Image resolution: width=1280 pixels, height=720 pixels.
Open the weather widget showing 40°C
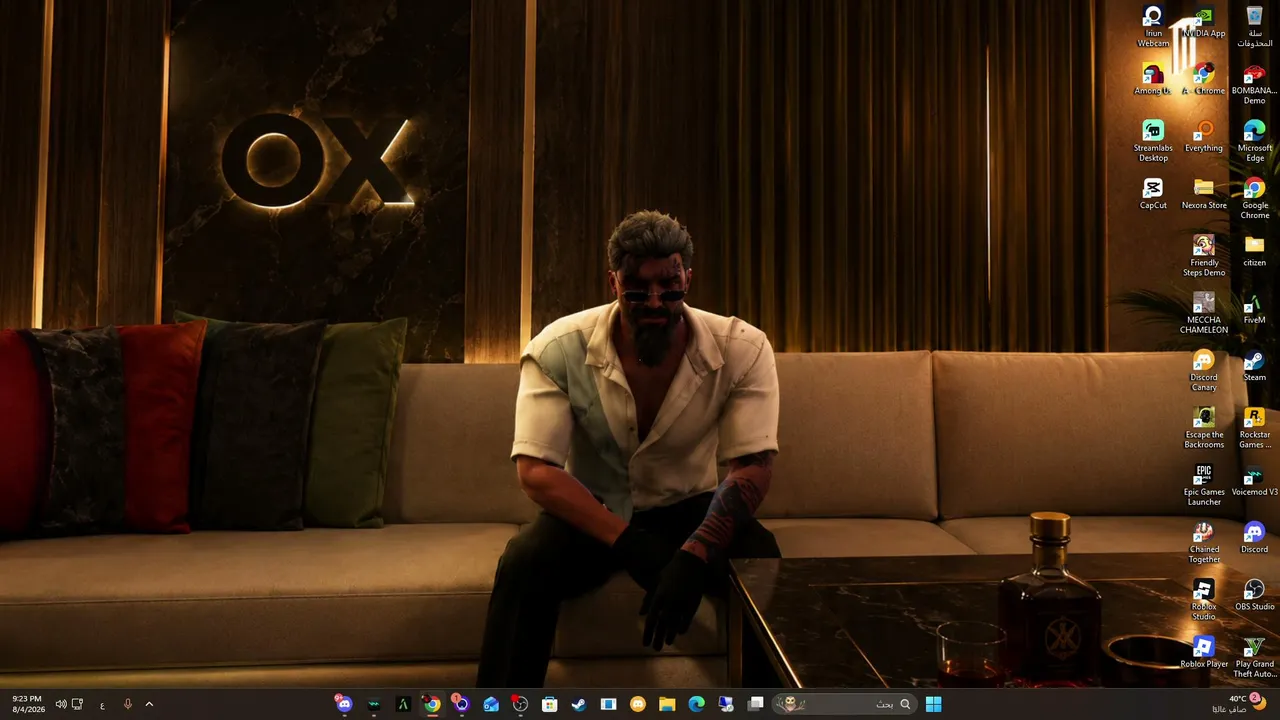(x=1238, y=704)
